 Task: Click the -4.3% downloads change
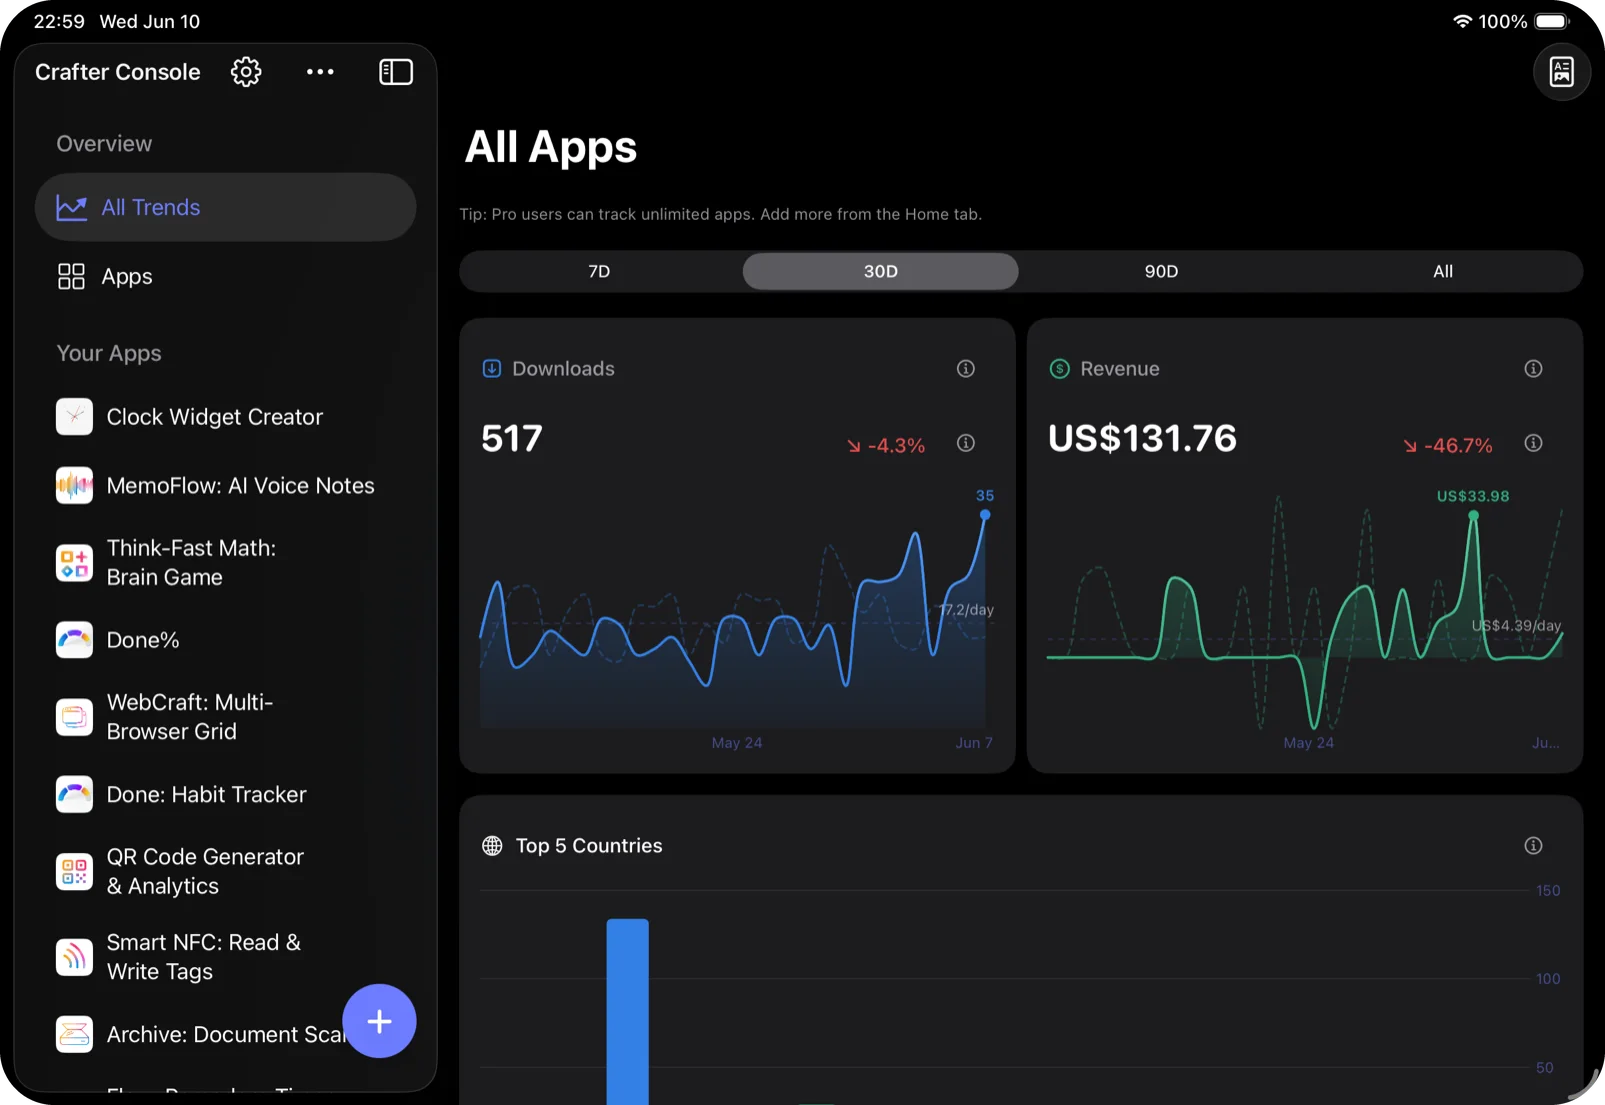886,446
